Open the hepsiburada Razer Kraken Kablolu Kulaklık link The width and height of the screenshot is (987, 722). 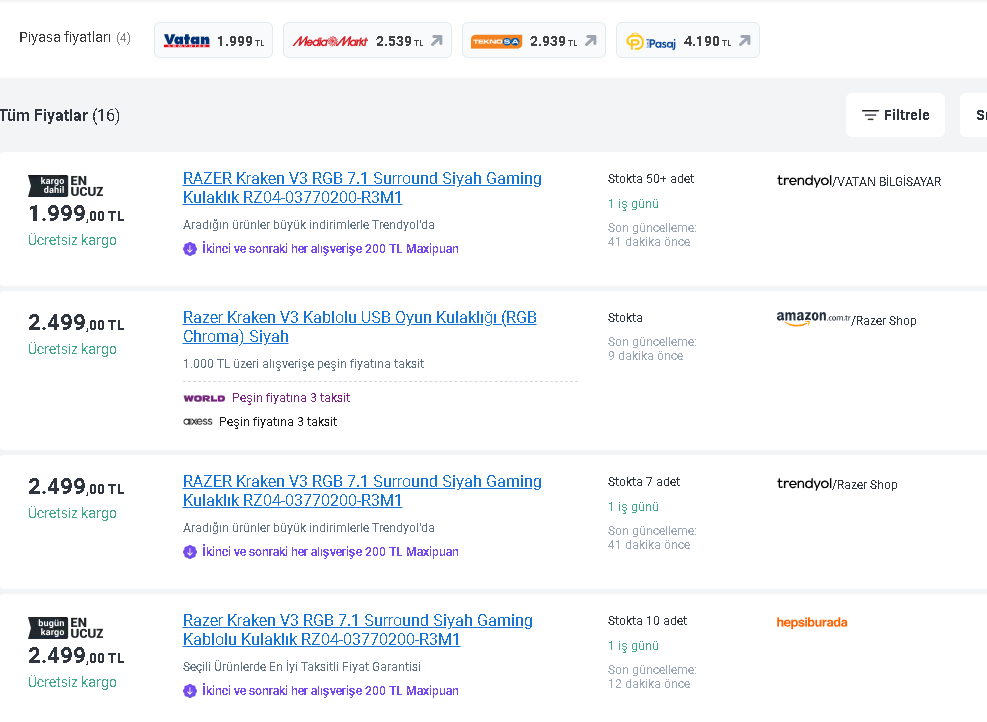click(357, 630)
